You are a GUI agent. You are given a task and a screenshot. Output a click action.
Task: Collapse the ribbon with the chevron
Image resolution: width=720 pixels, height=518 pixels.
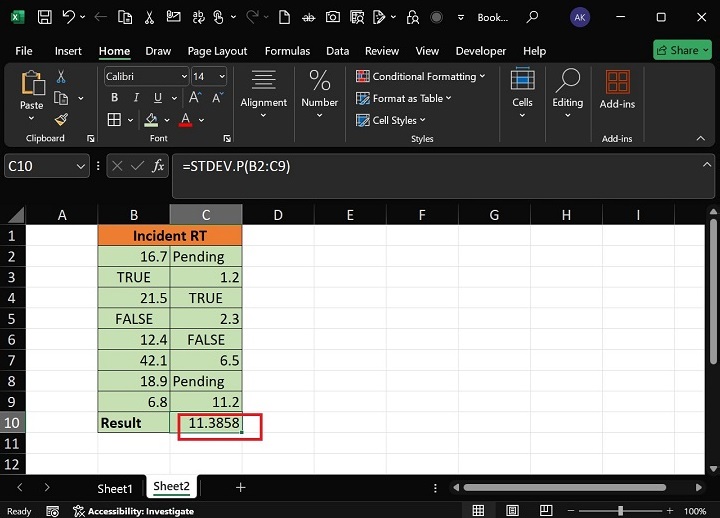pos(701,138)
